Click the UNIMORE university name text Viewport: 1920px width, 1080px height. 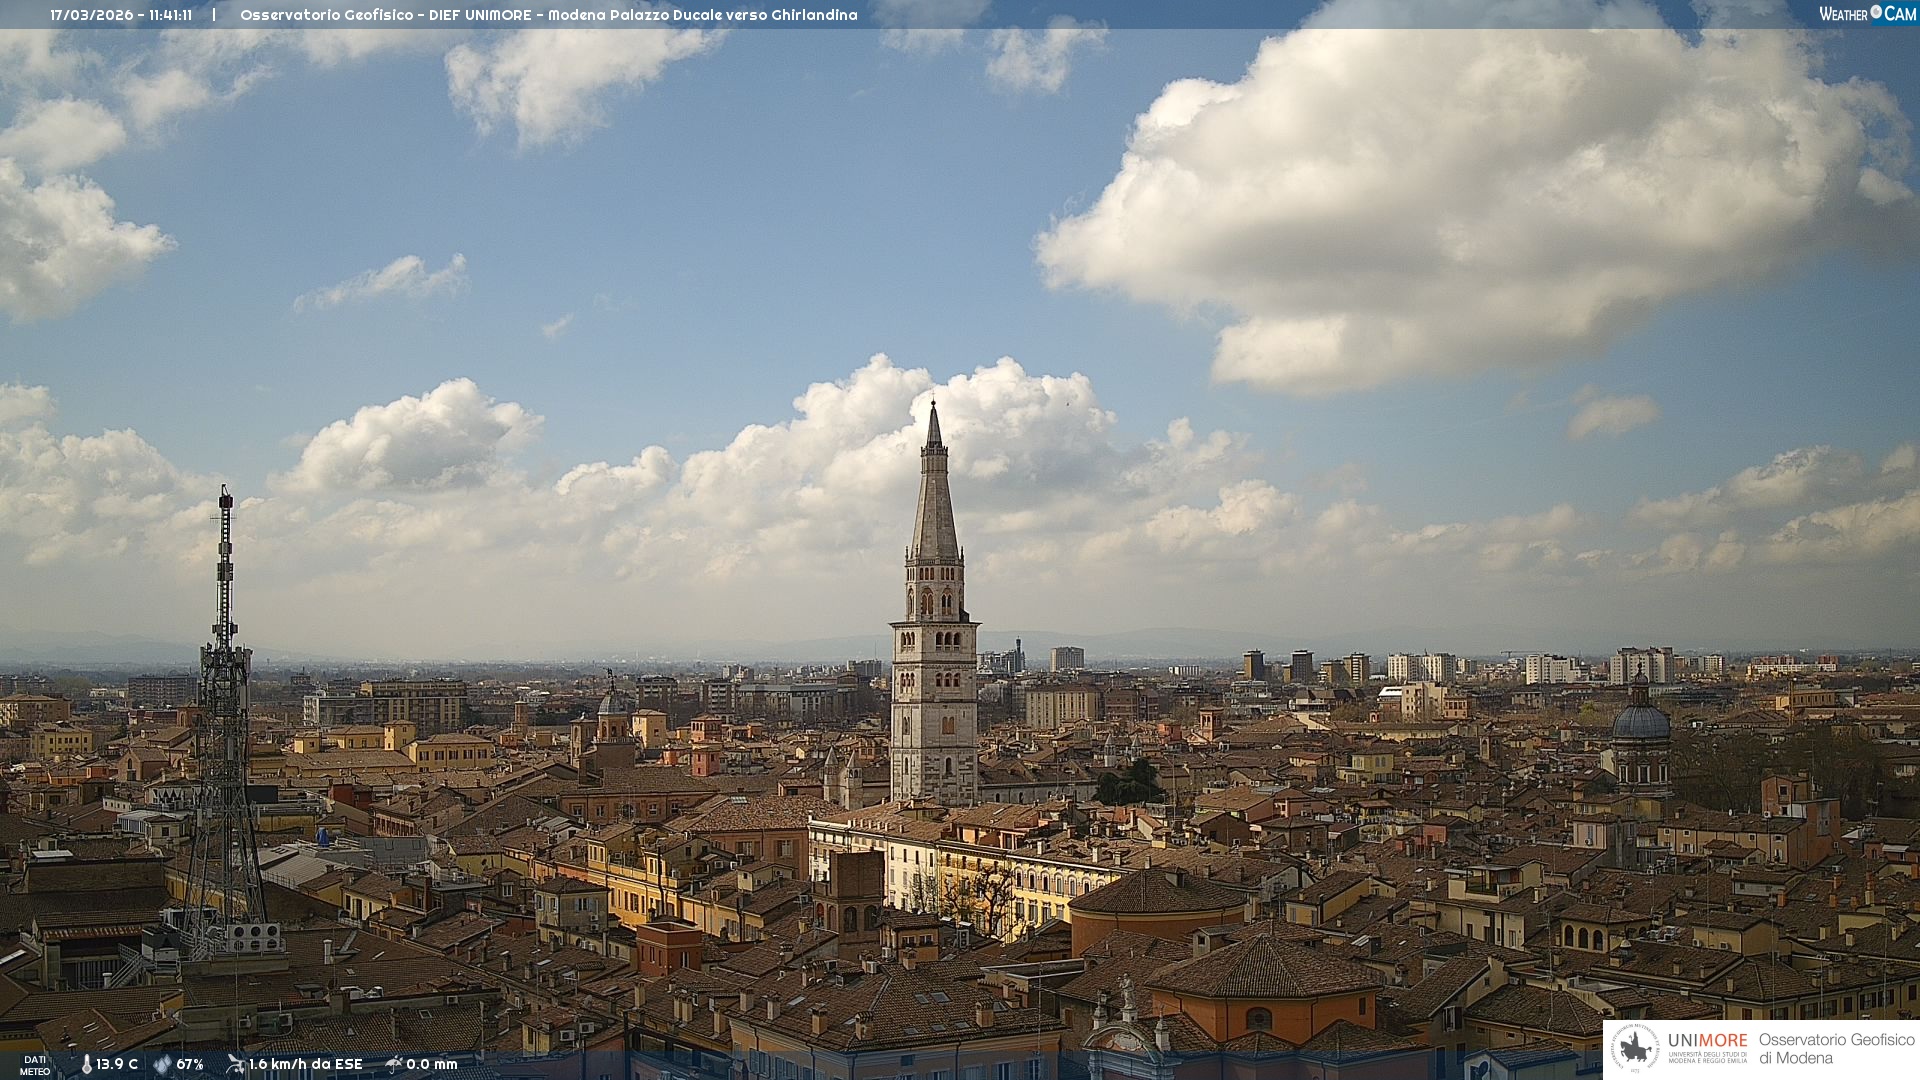[x=1707, y=1041]
